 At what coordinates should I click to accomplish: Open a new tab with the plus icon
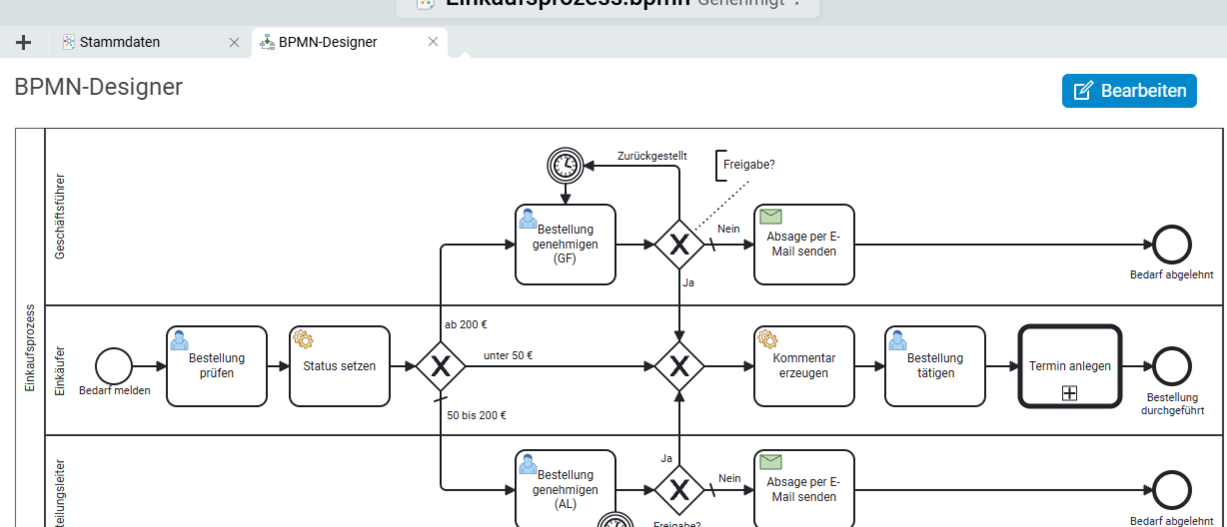(x=24, y=42)
